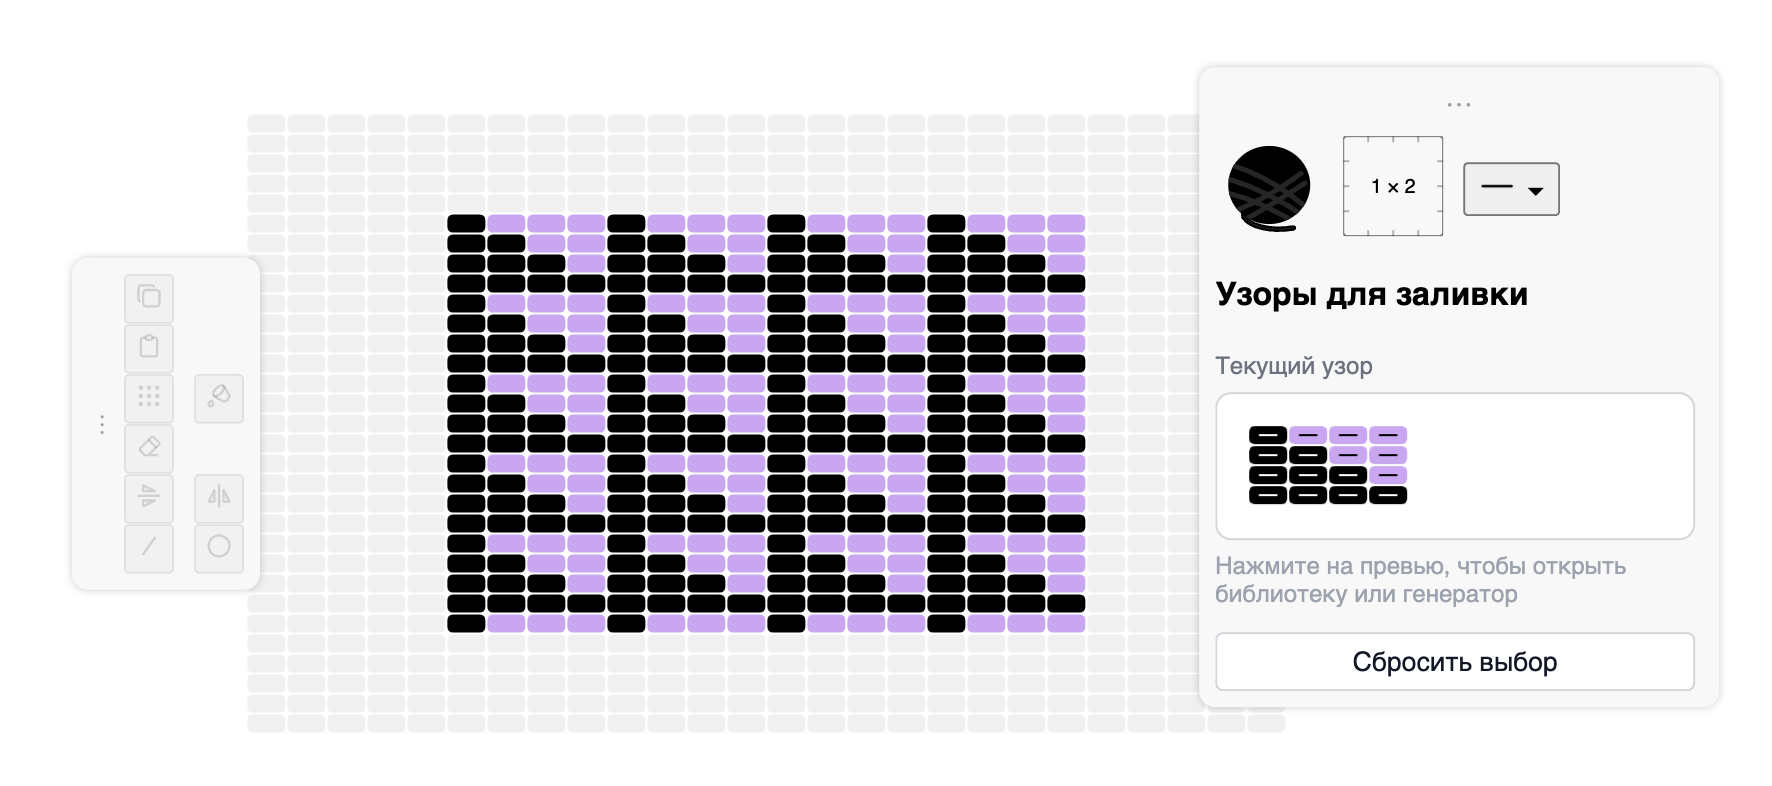This screenshot has height=786, width=1772.
Task: Click the vertical dots handle on the toolbar
Action: [x=102, y=425]
